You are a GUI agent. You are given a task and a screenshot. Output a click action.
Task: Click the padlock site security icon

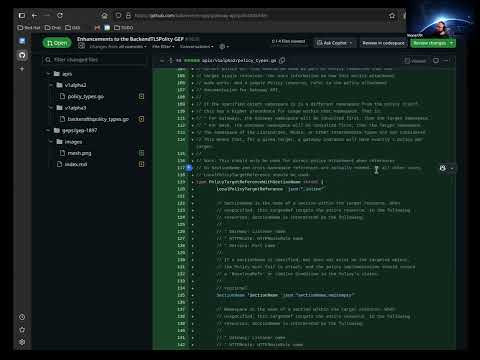(x=128, y=15)
